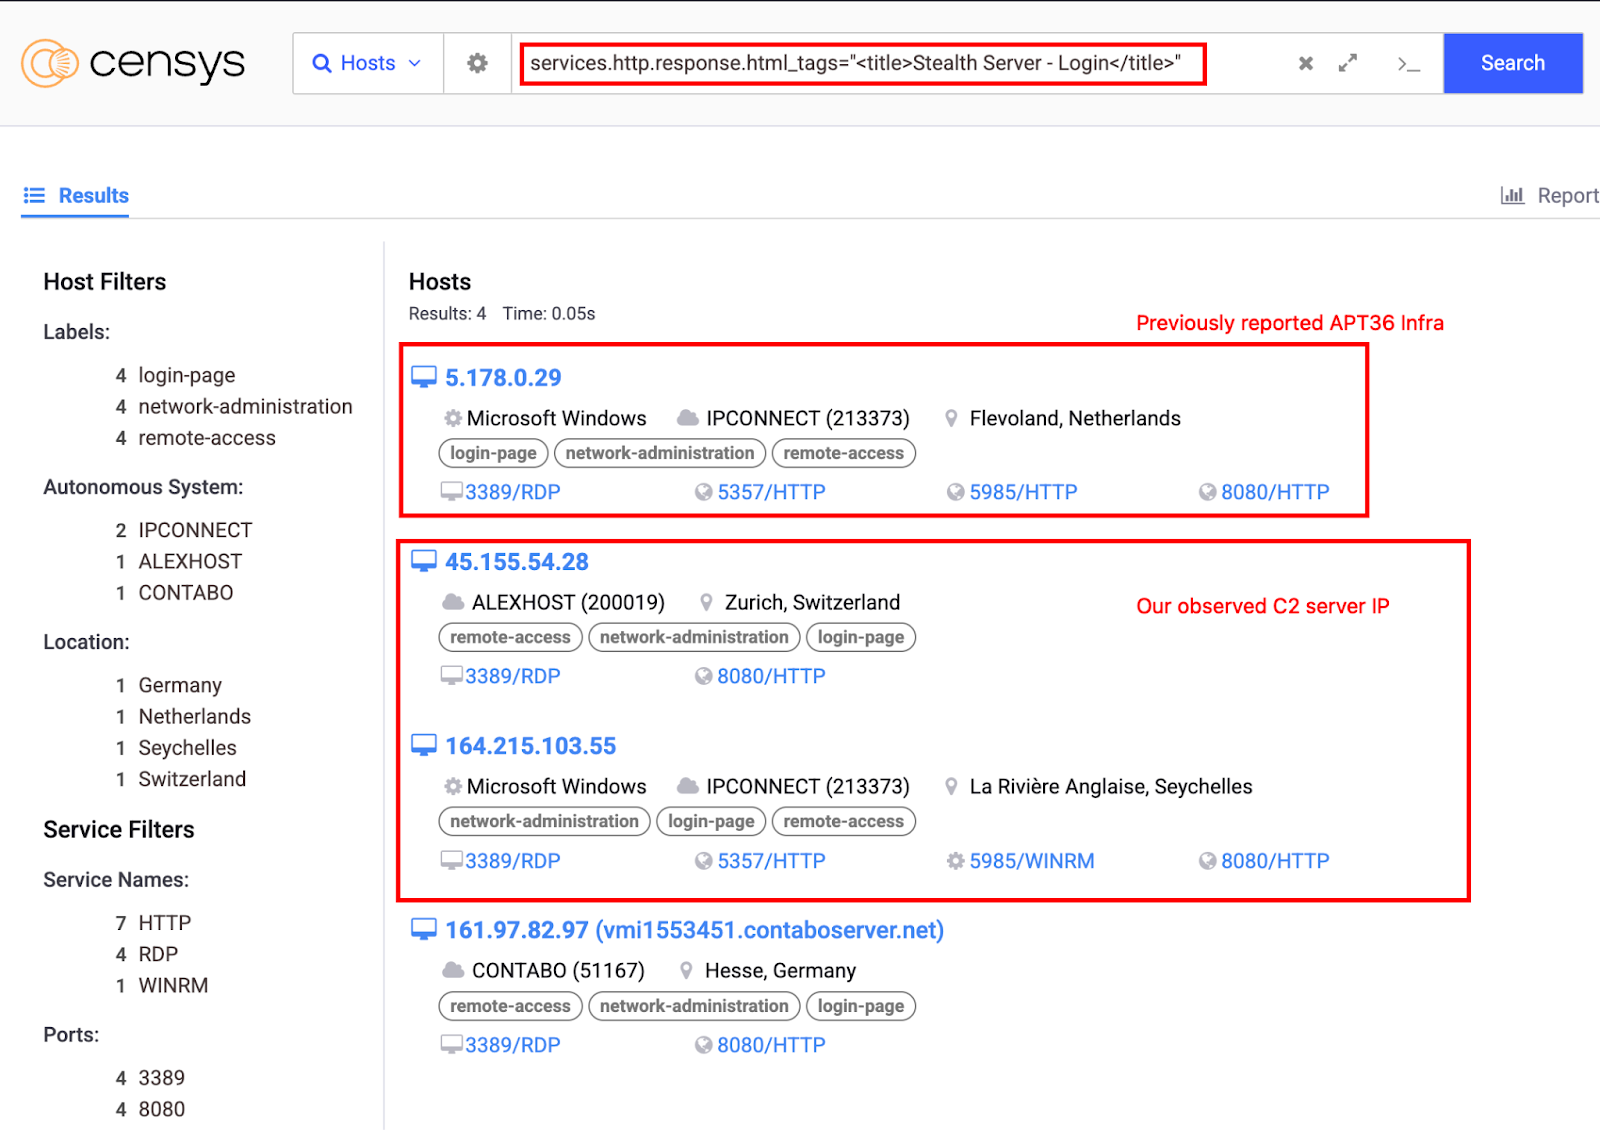The width and height of the screenshot is (1600, 1130).
Task: Open 3389/RDP service of 5.178.0.29
Action: pyautogui.click(x=512, y=491)
